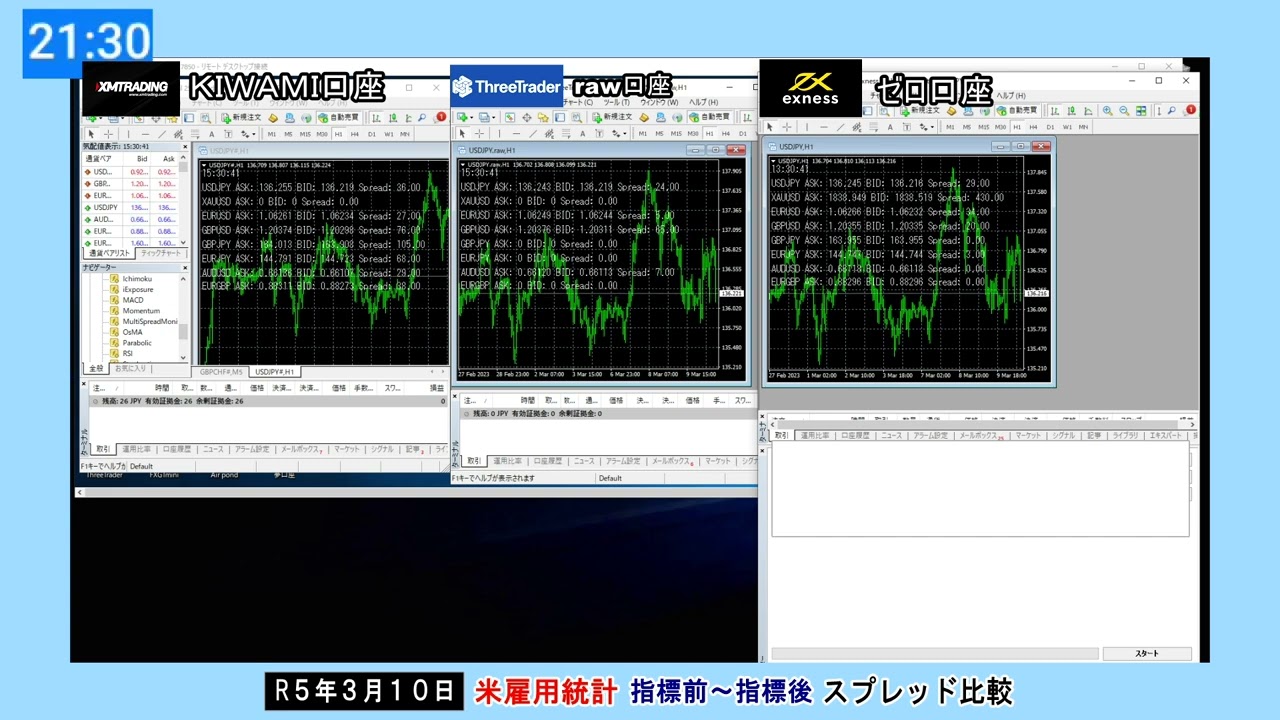Select the crosshair tool in ThreeTrader window
The image size is (1280, 720).
tap(479, 133)
